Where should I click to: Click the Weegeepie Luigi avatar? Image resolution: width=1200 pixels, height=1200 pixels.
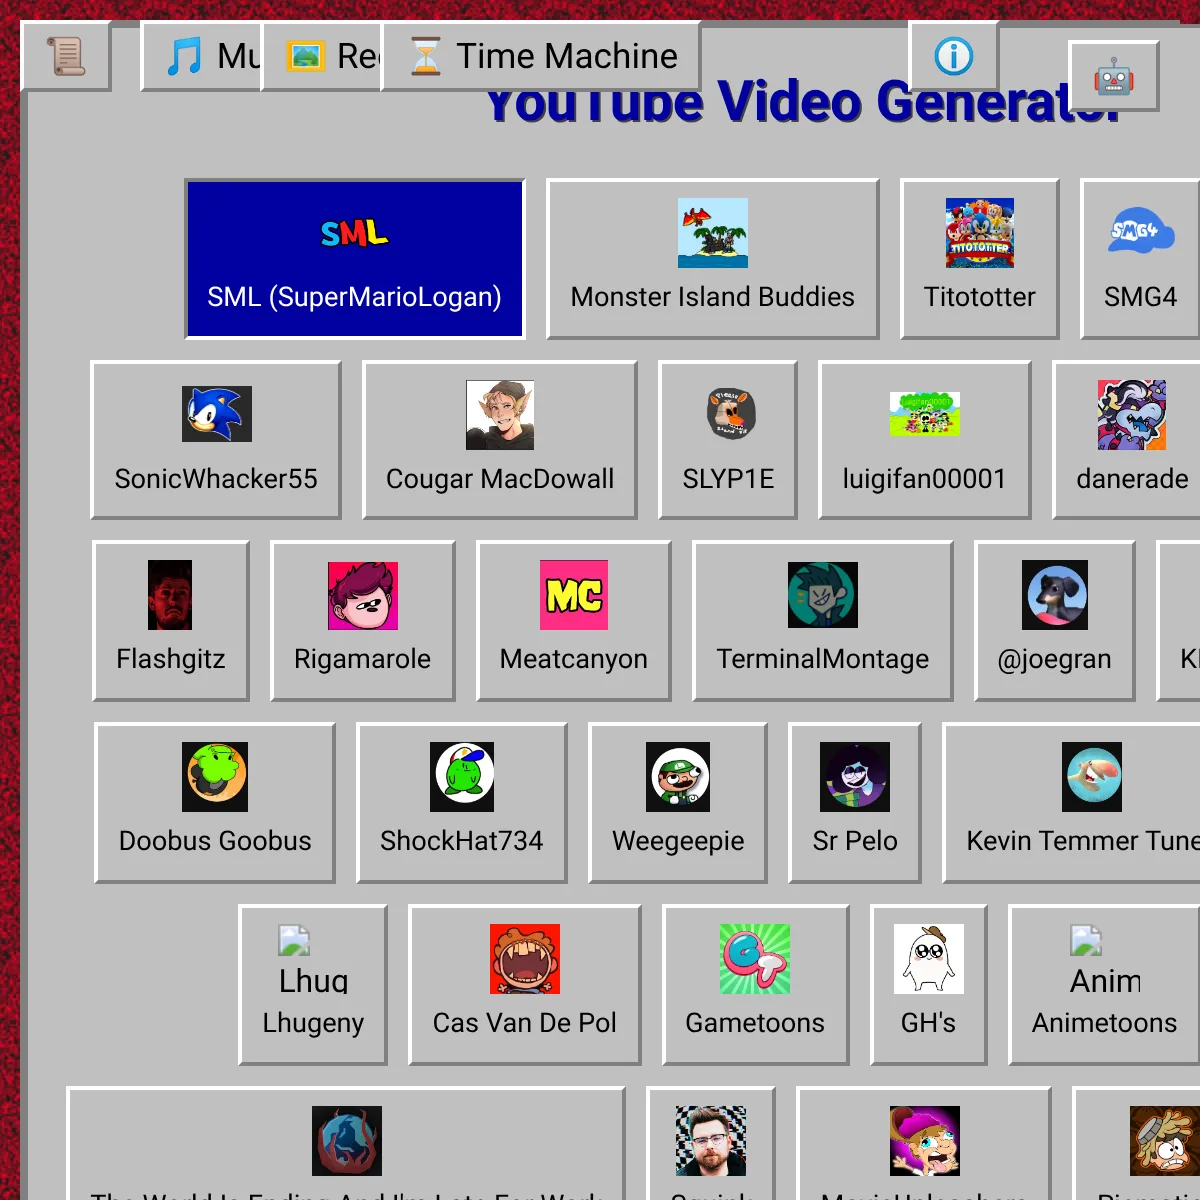[678, 777]
